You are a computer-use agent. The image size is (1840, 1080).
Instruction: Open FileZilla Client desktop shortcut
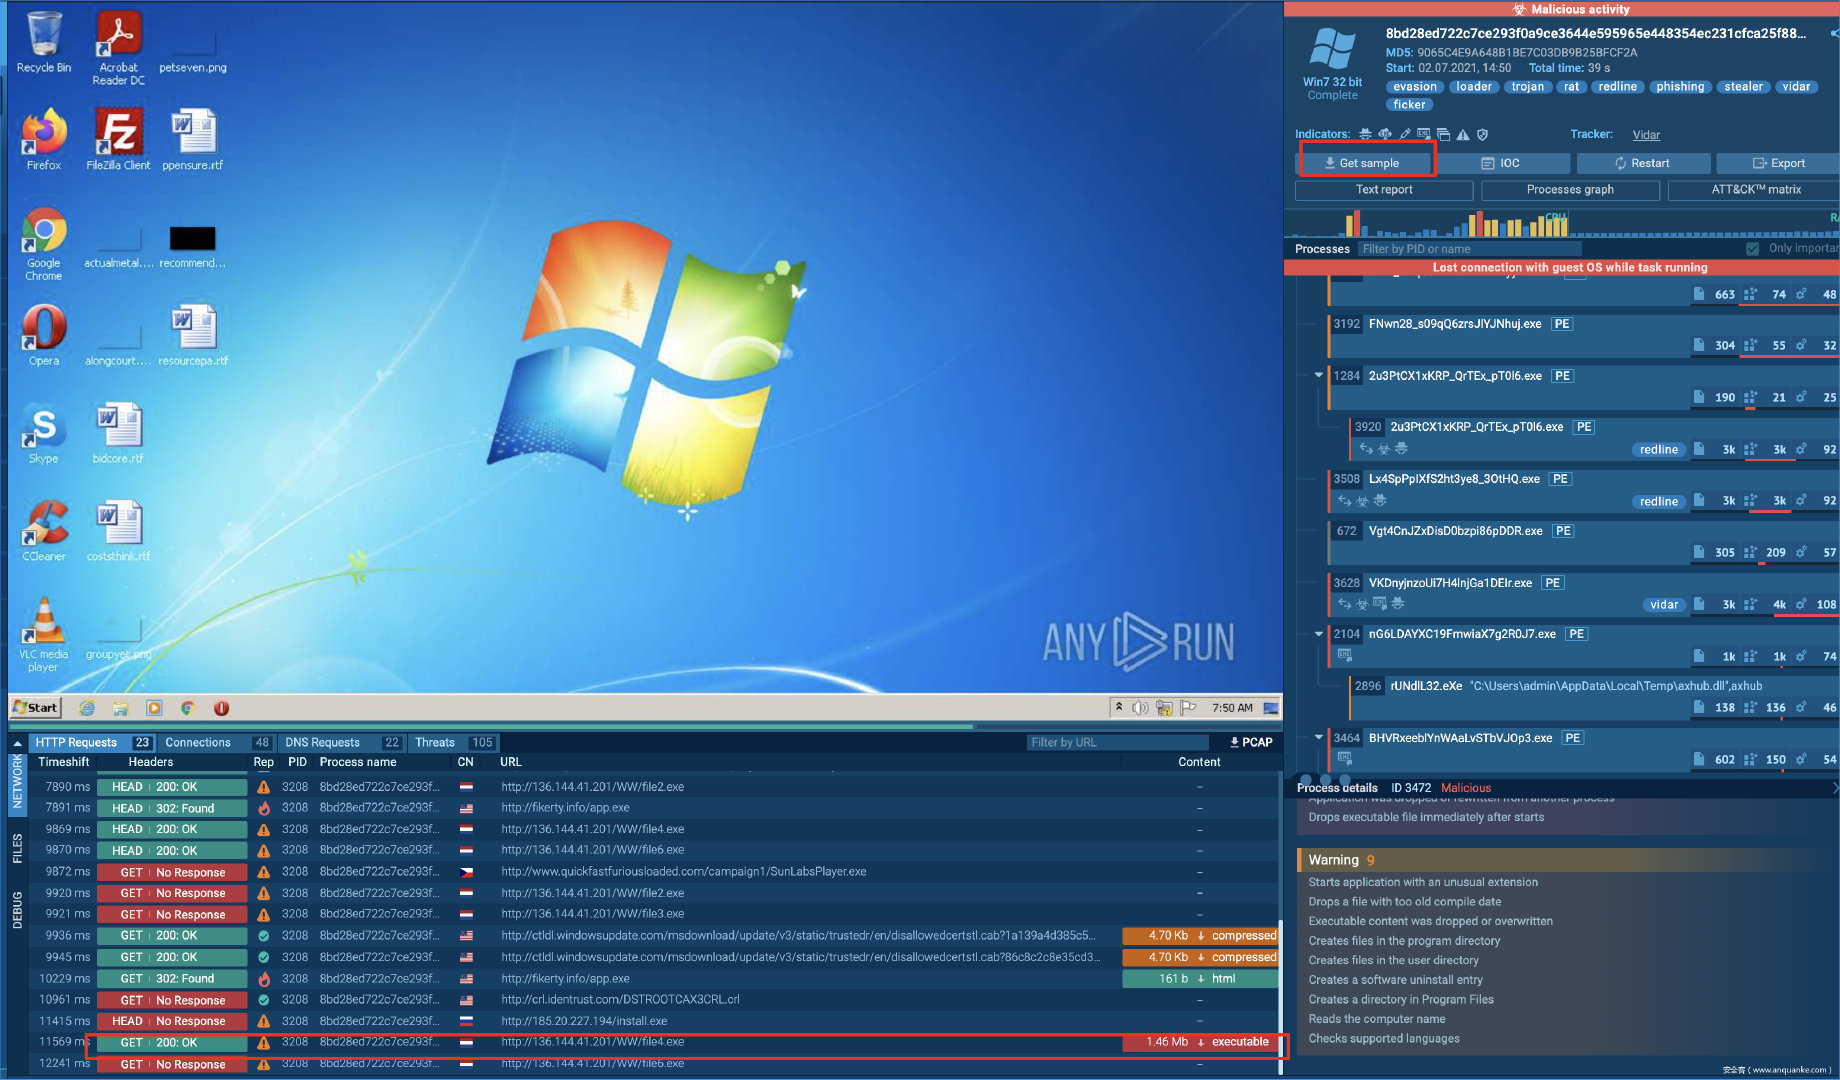[x=118, y=140]
